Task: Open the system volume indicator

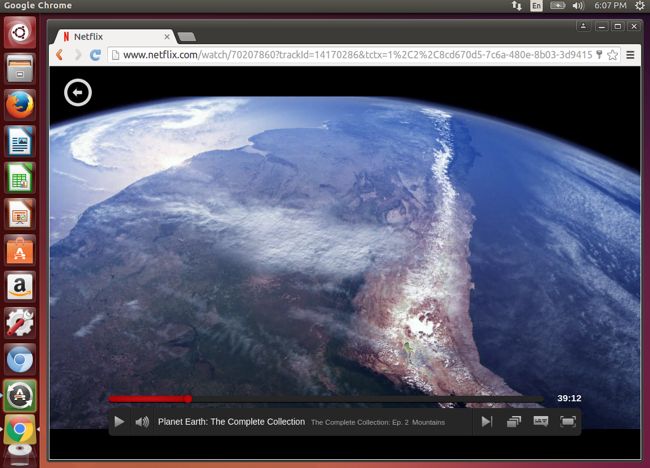Action: [578, 5]
